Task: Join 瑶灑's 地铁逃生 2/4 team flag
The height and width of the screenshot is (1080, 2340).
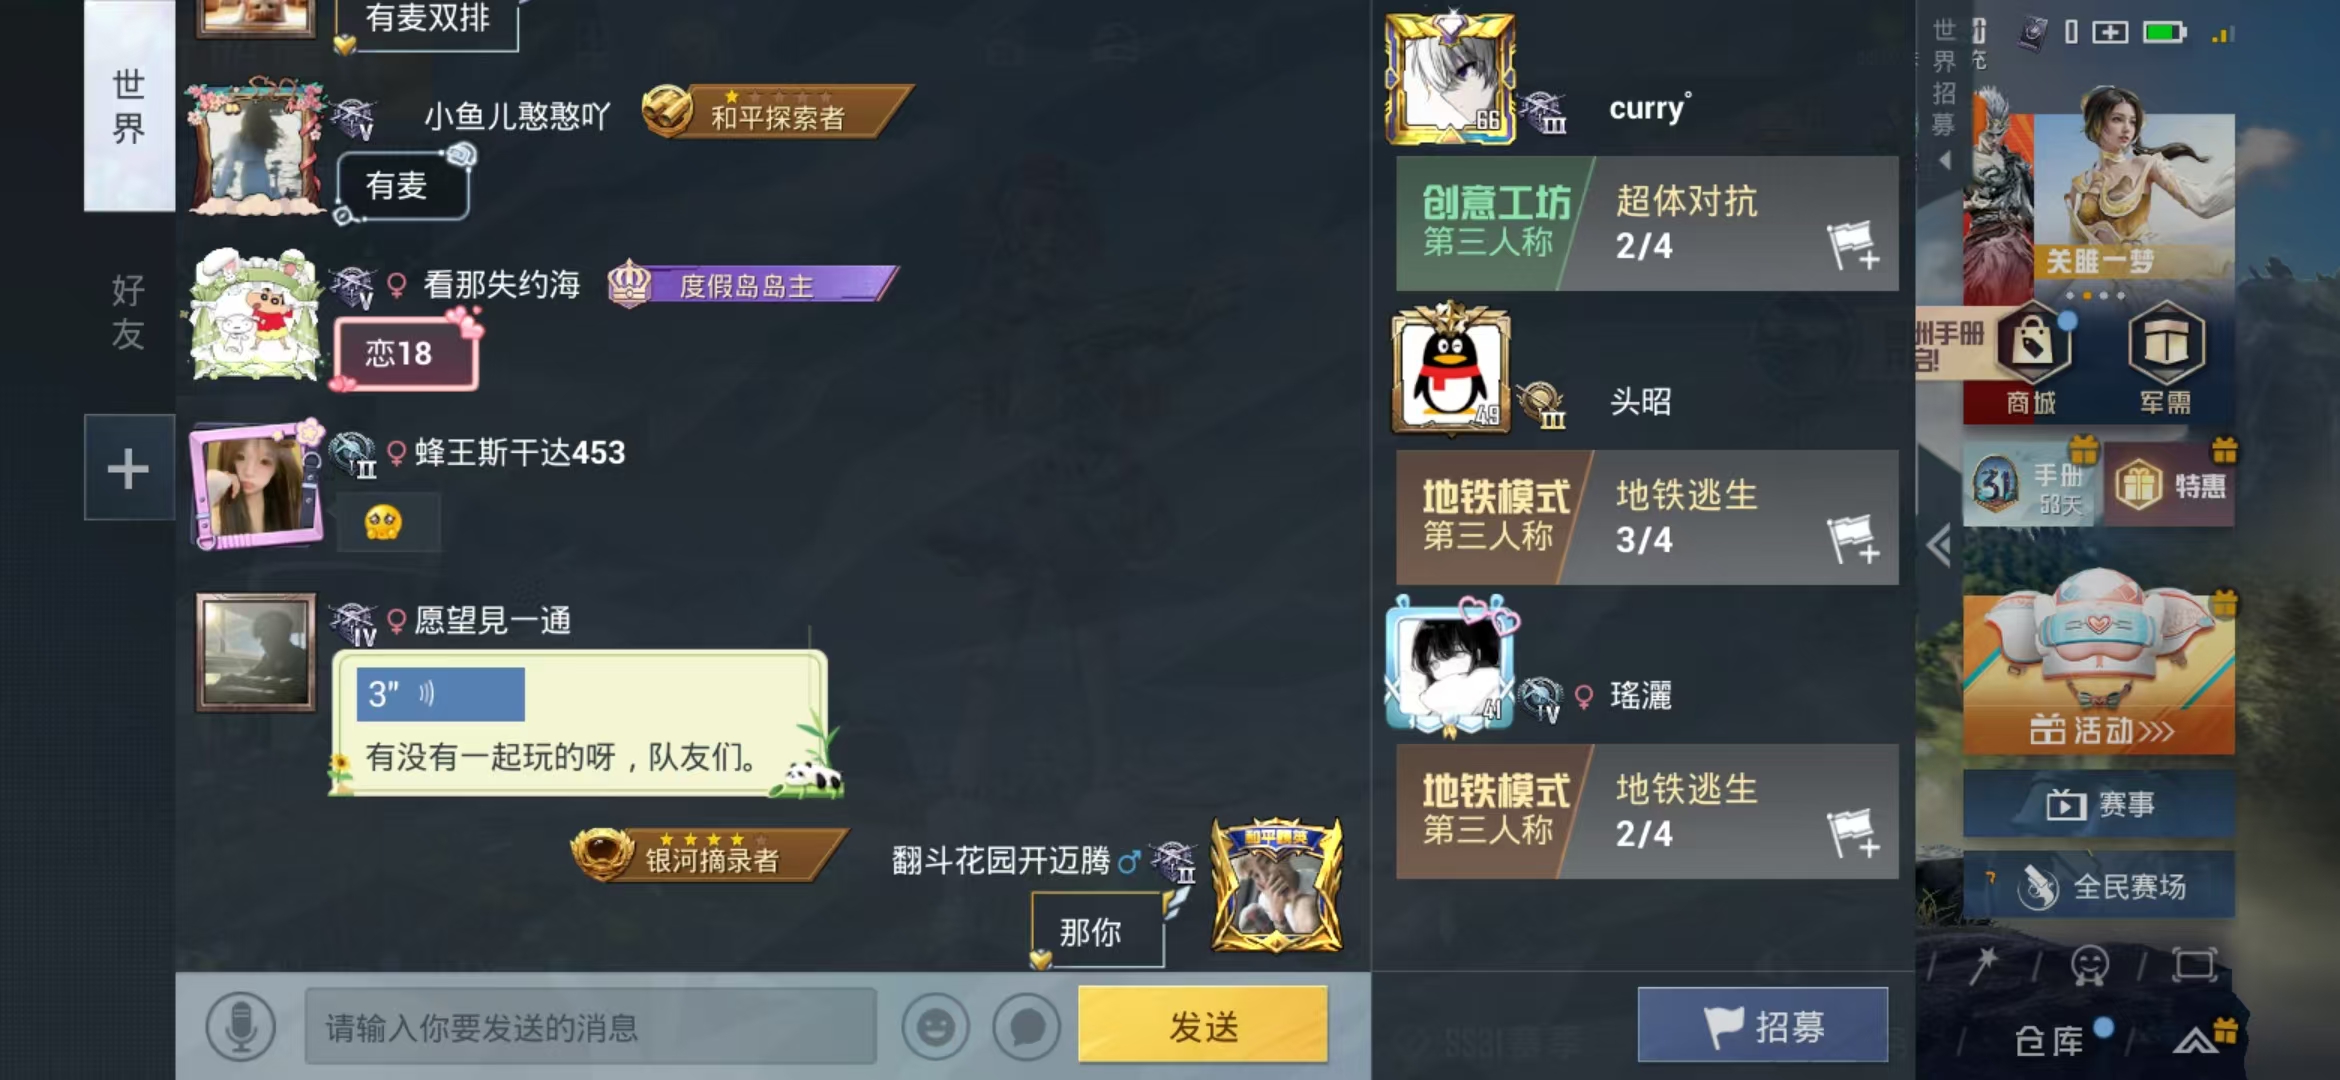Action: (x=1853, y=833)
